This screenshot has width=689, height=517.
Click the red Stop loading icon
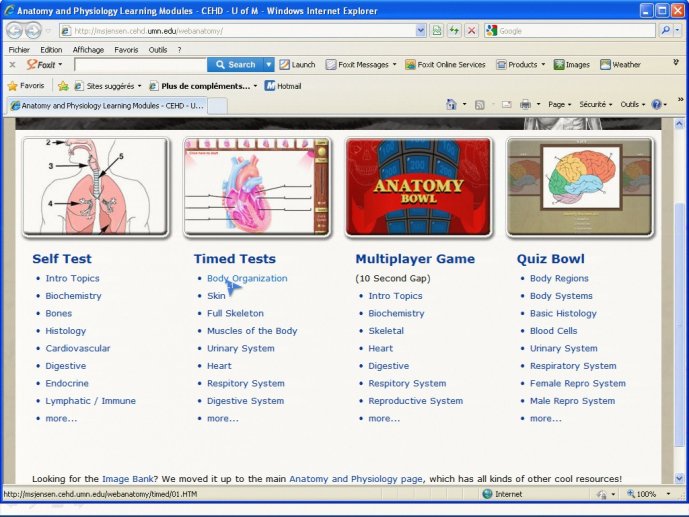tap(471, 30)
